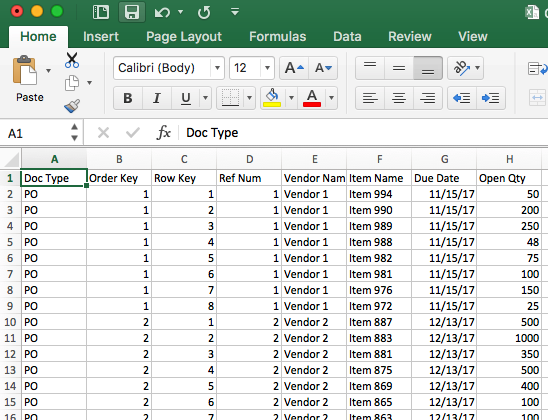Toggle Top Align vertical alignment
The height and width of the screenshot is (420, 548).
[x=370, y=68]
